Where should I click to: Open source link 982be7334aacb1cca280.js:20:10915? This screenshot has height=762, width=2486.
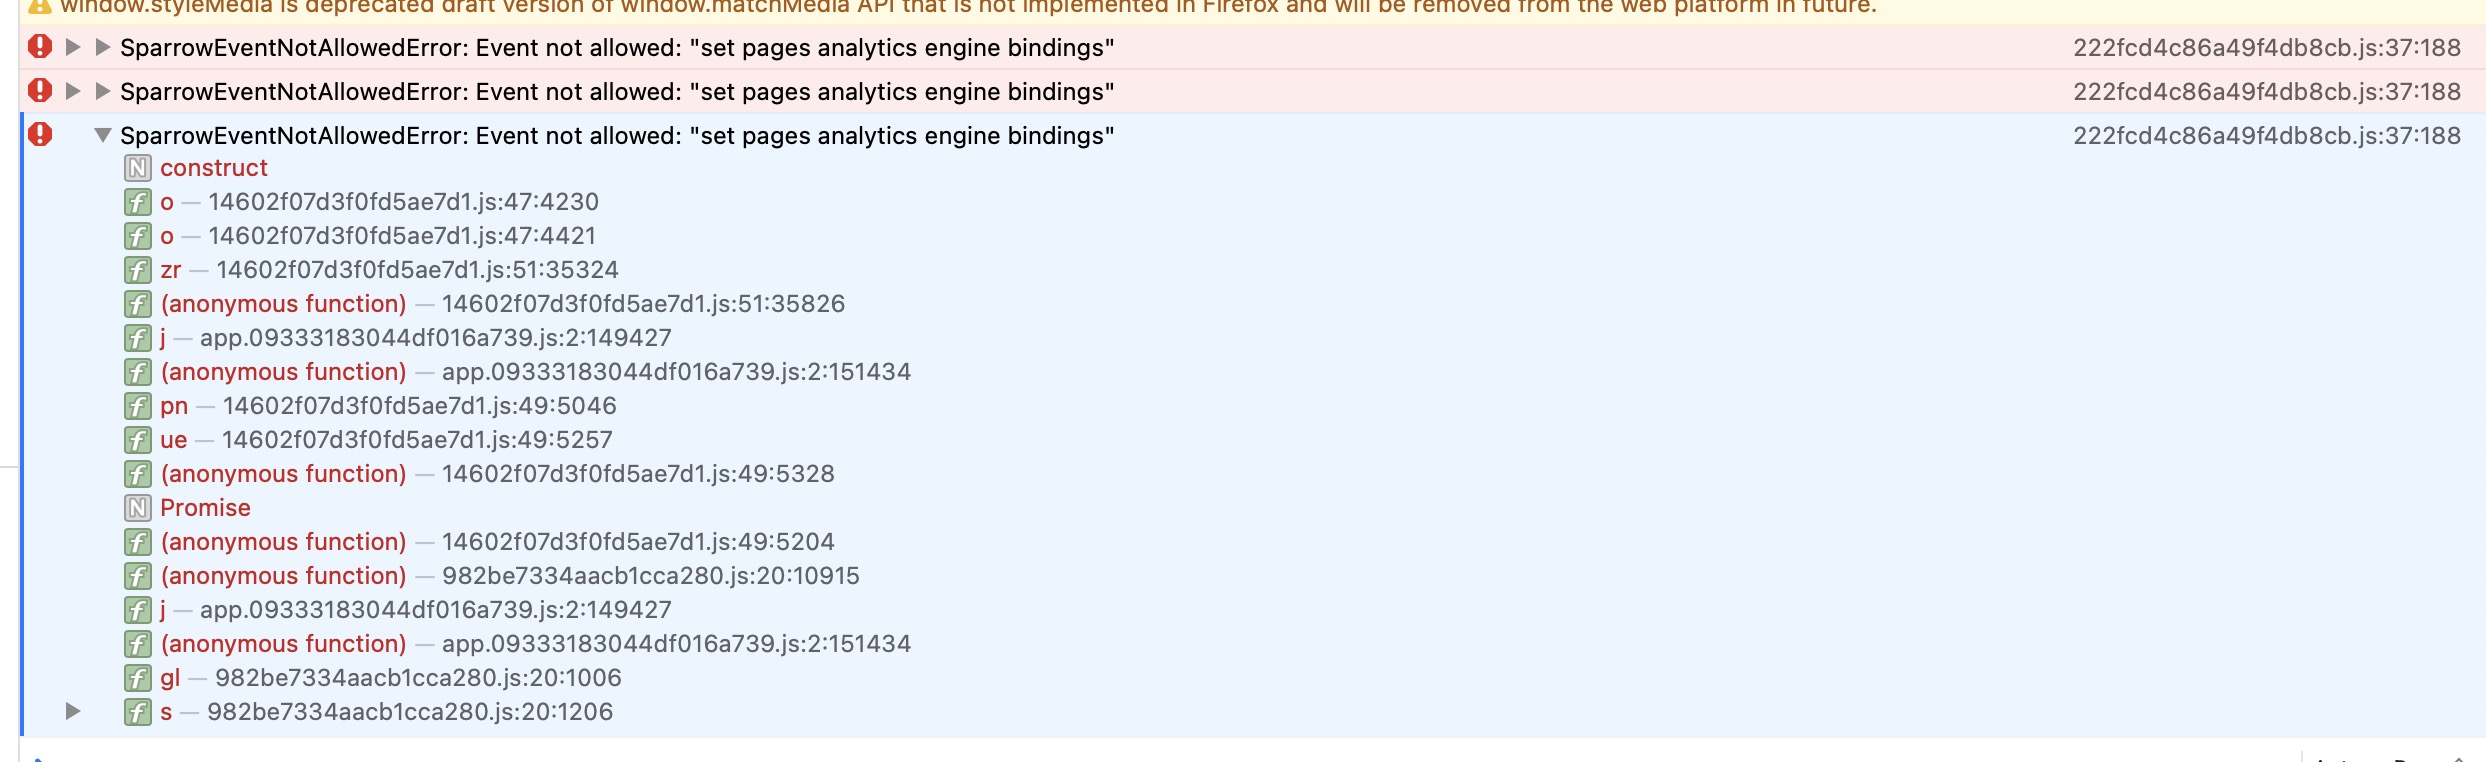click(650, 576)
